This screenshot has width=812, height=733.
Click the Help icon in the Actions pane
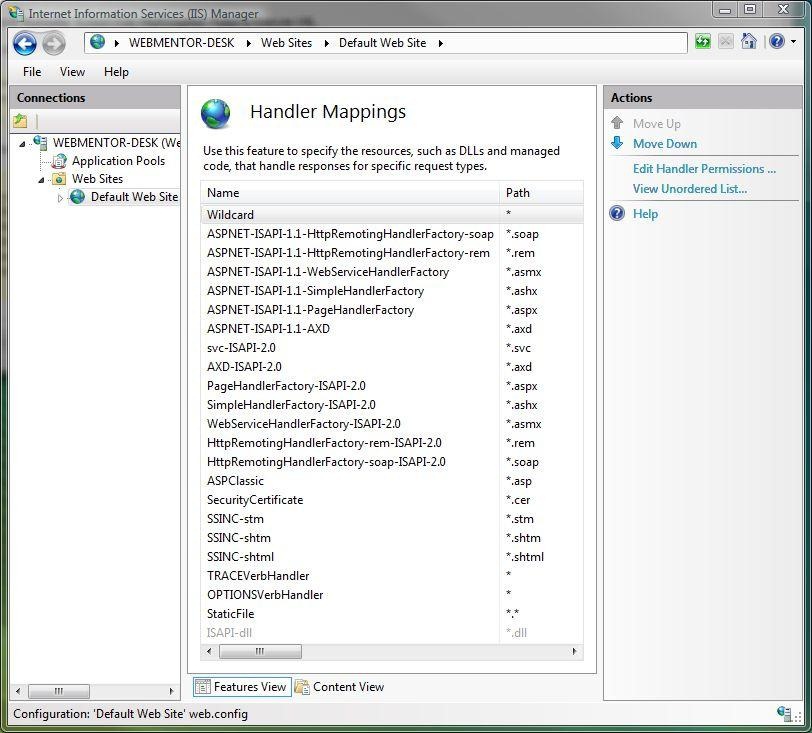tap(617, 213)
